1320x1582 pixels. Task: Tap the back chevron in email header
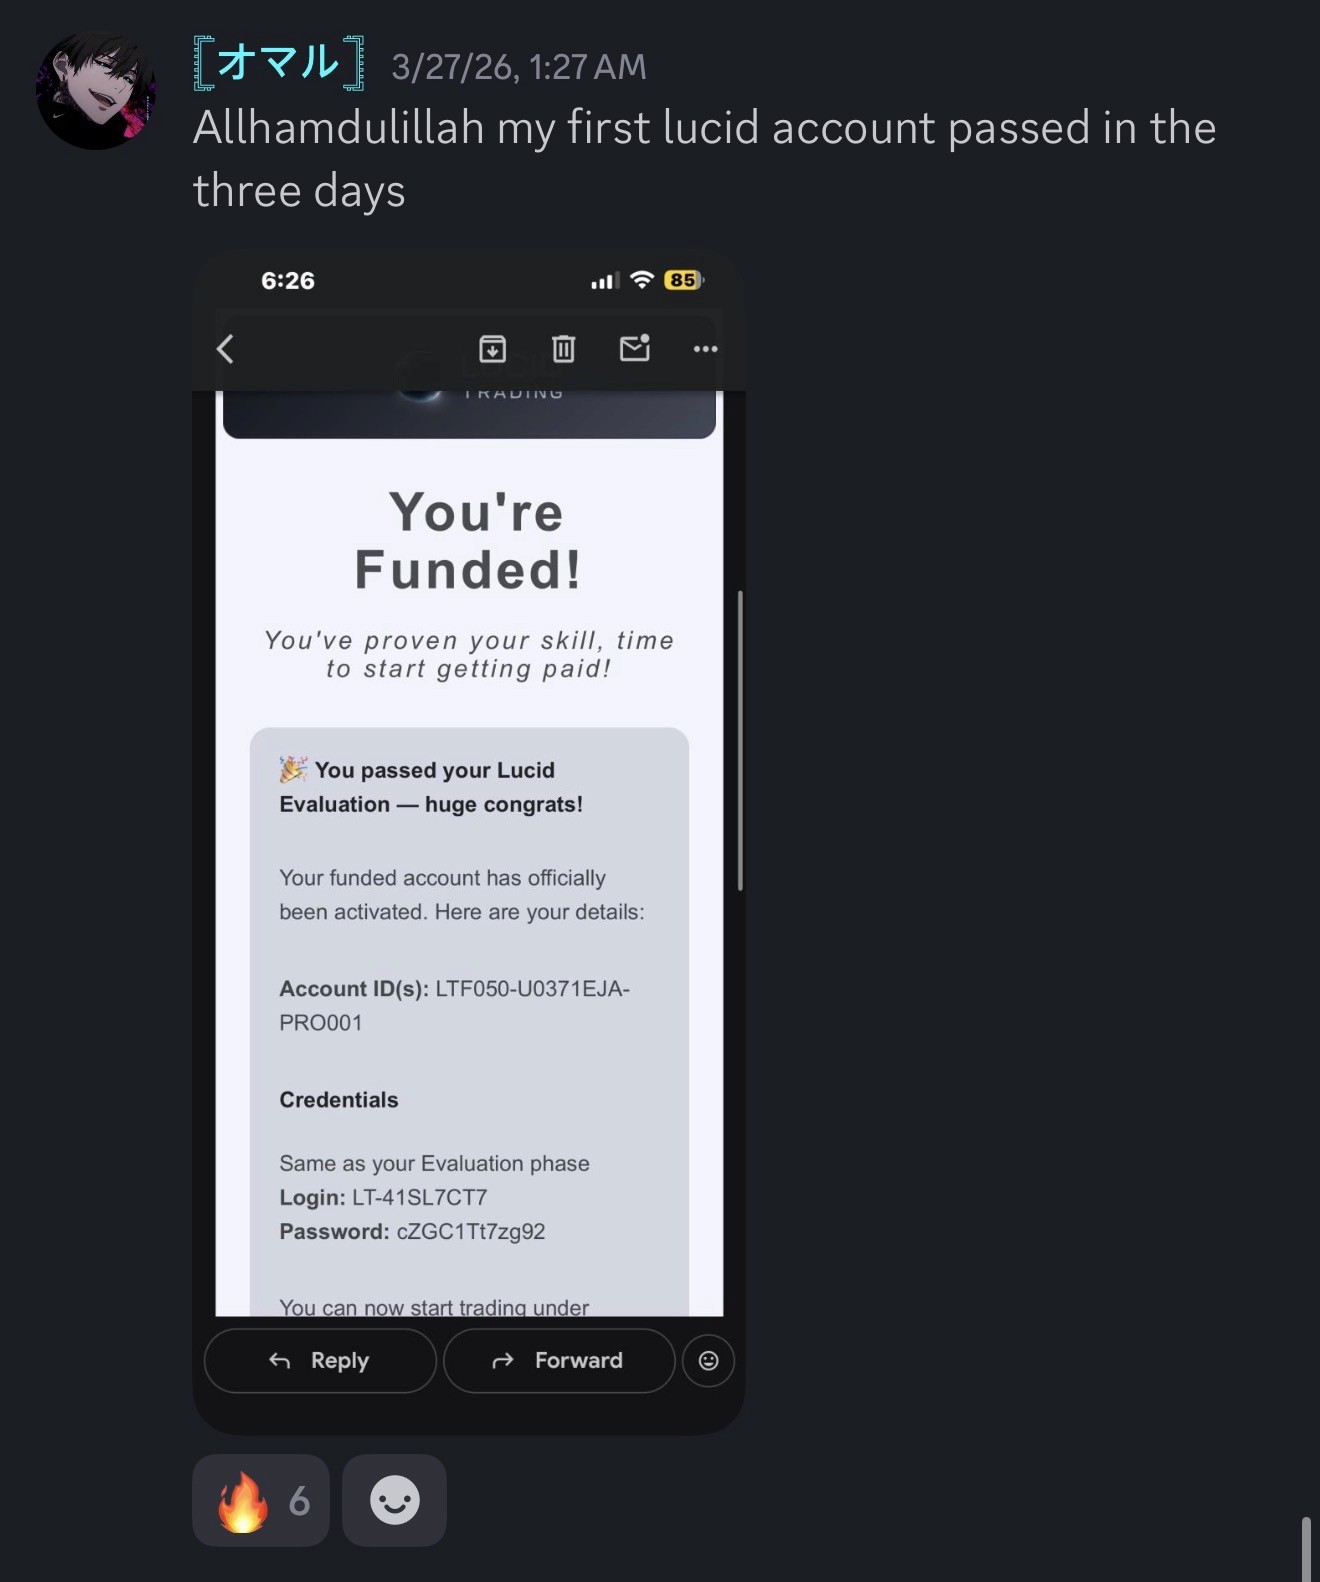(226, 349)
